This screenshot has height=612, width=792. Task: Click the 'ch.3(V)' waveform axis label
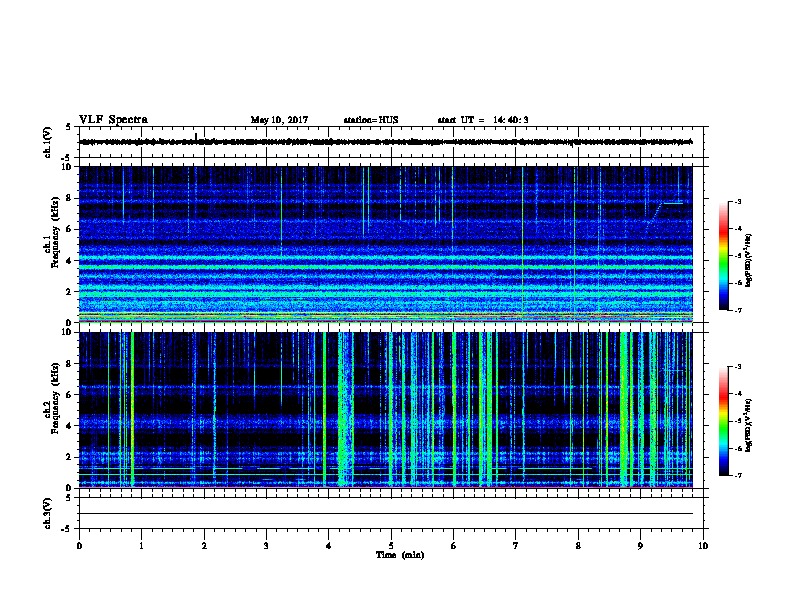pyautogui.click(x=48, y=513)
